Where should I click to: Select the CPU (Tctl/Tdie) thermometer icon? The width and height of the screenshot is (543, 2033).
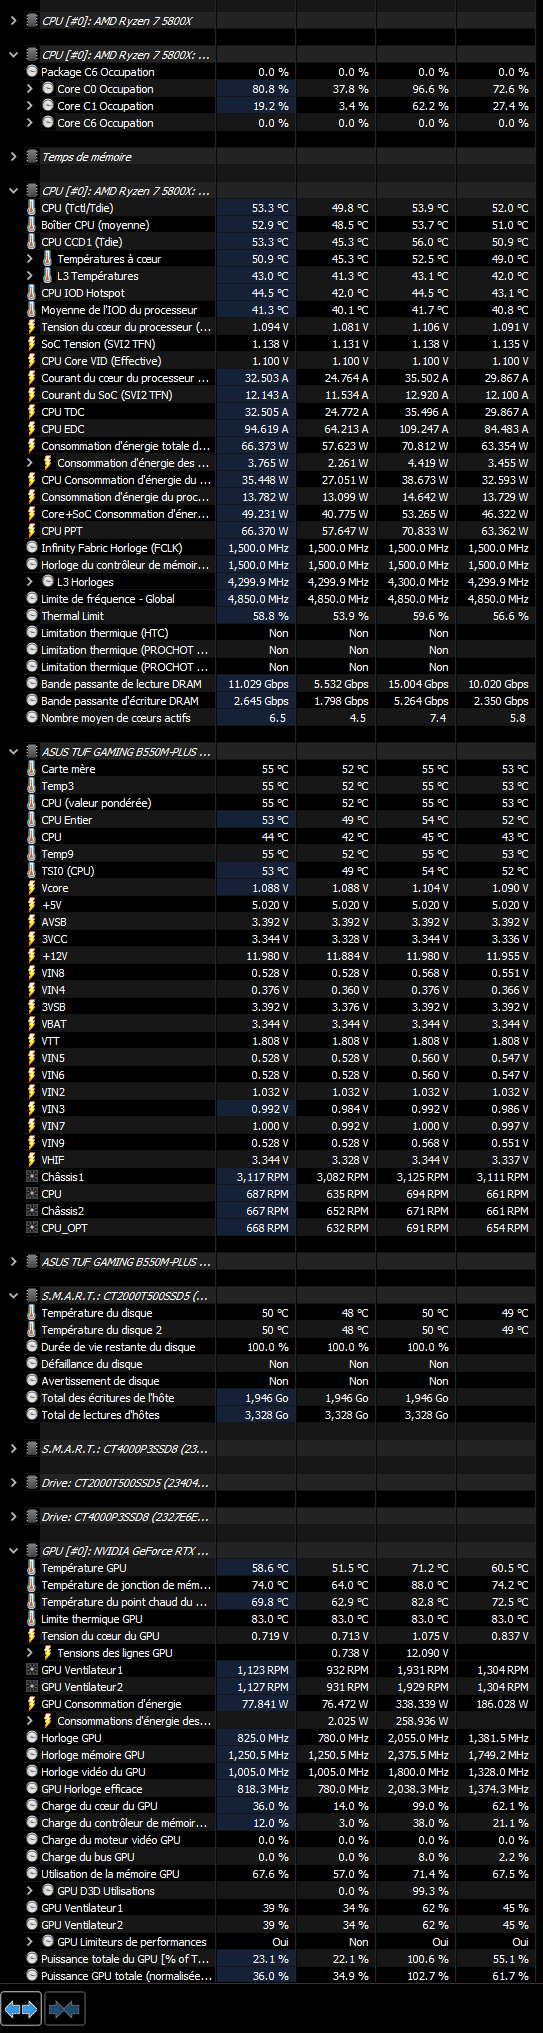click(x=32, y=208)
